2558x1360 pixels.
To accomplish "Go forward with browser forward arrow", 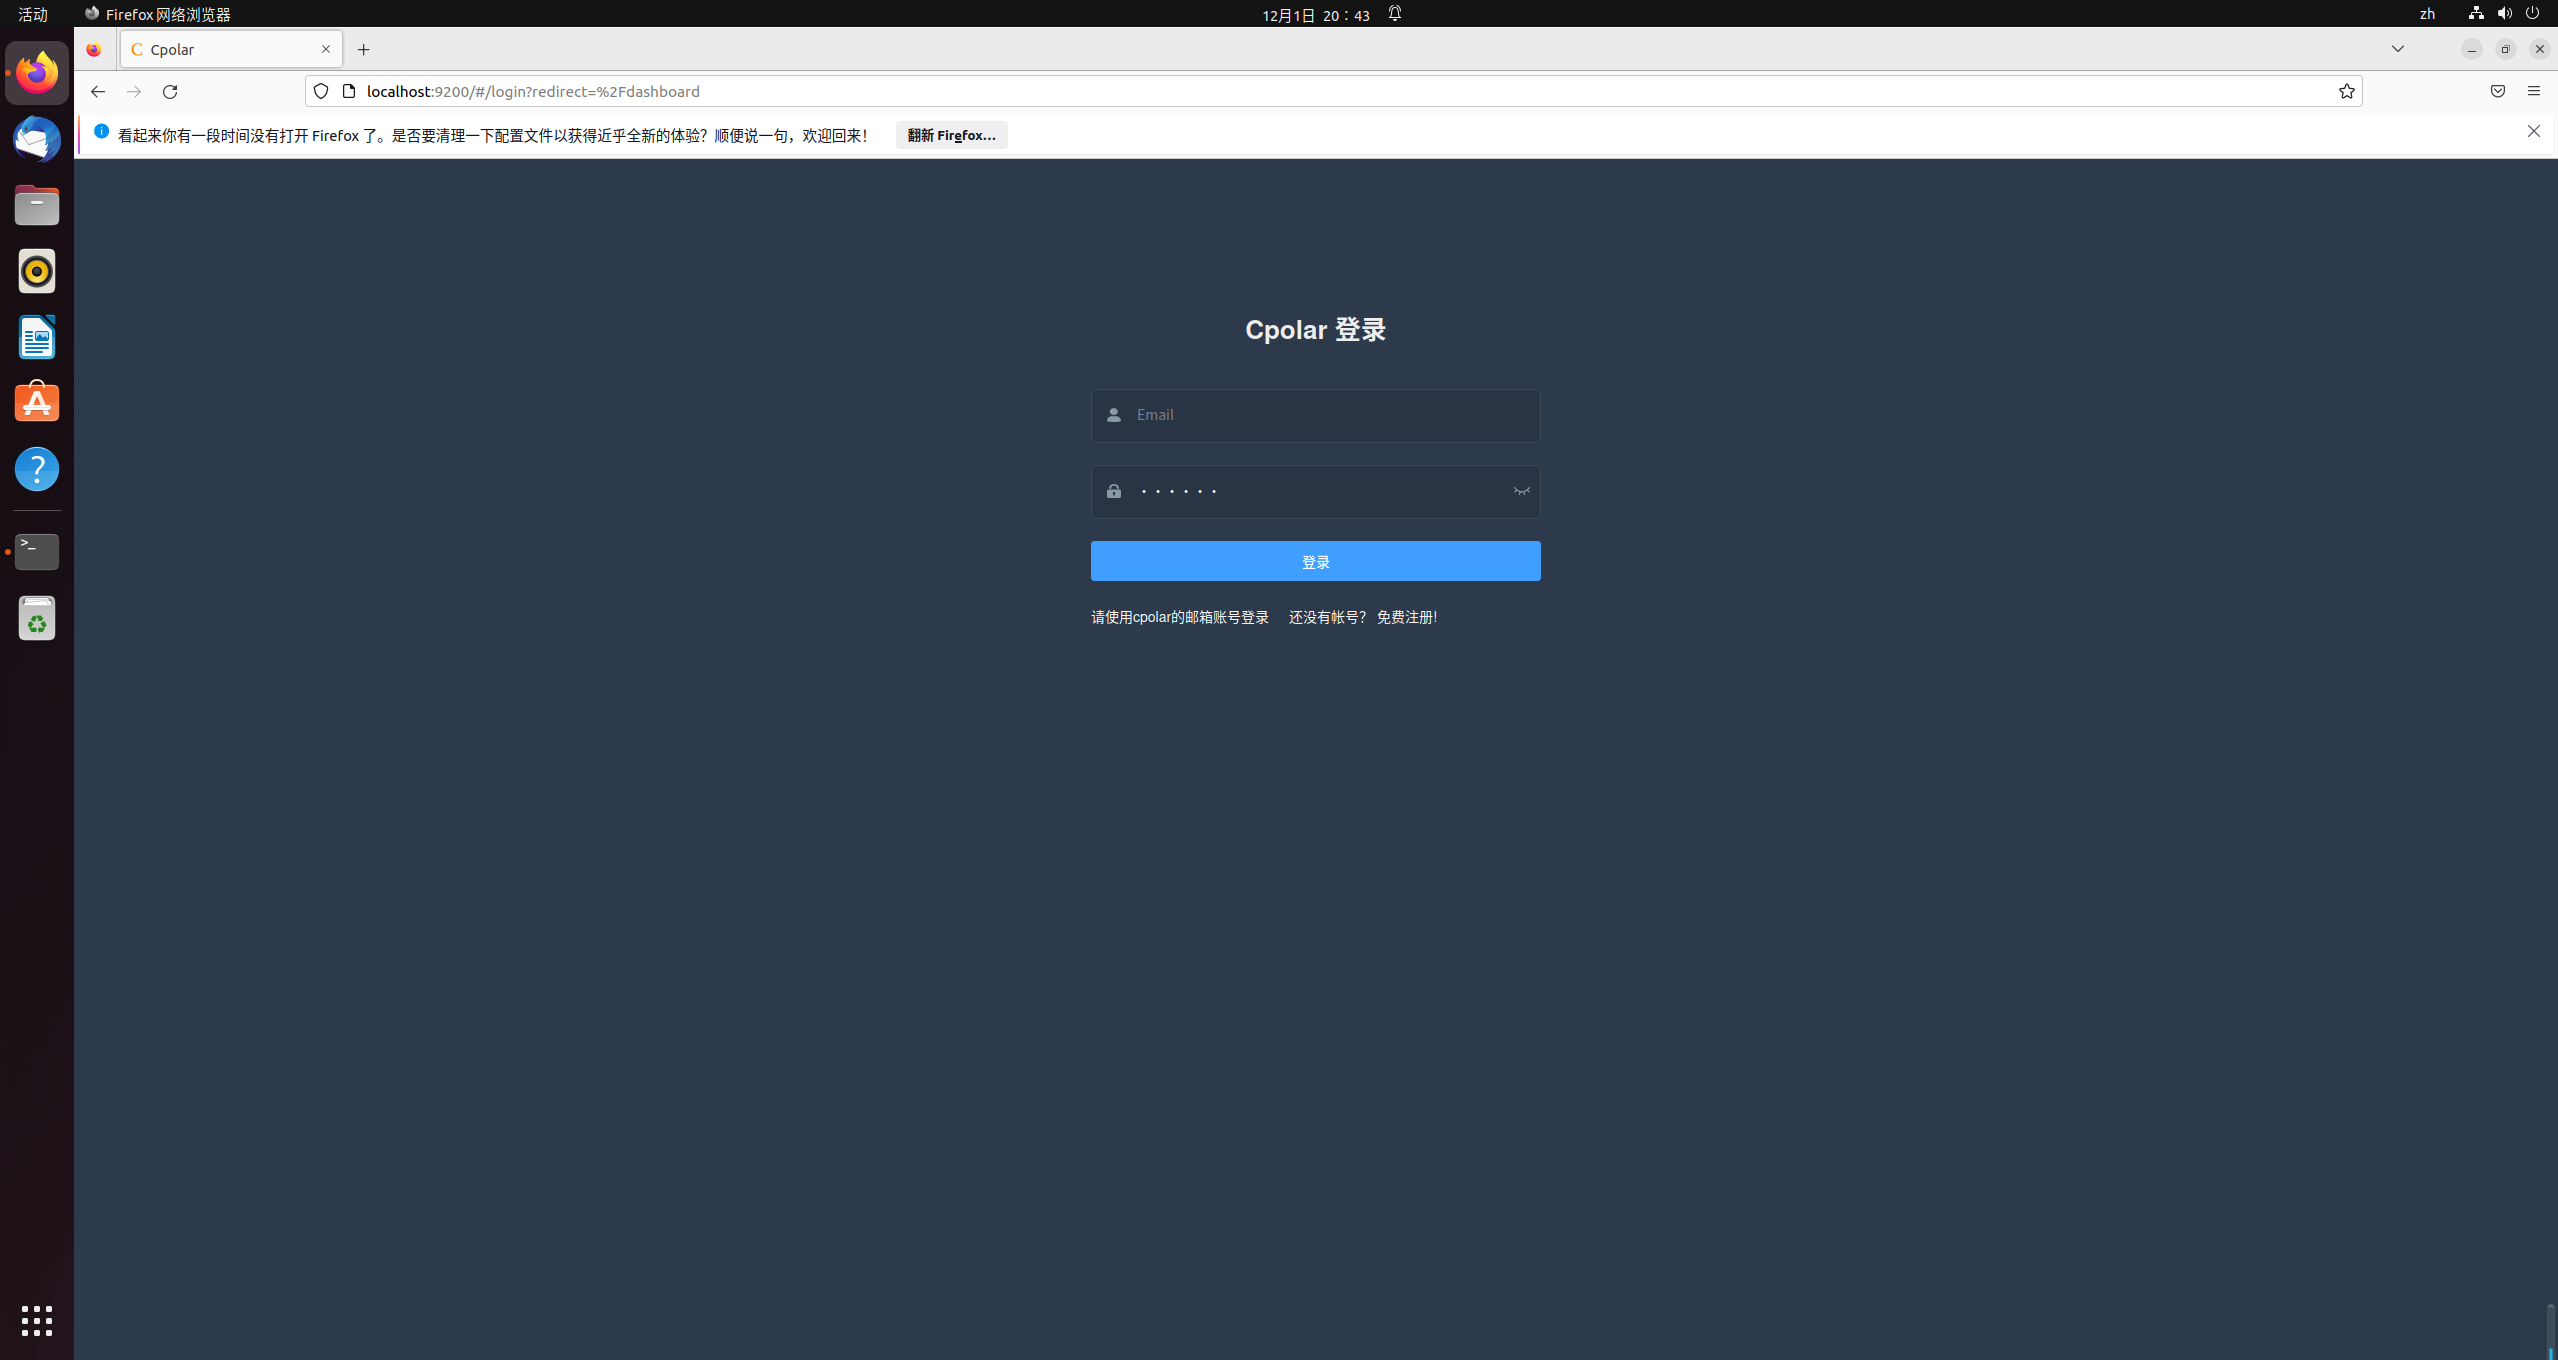I will click(x=134, y=91).
